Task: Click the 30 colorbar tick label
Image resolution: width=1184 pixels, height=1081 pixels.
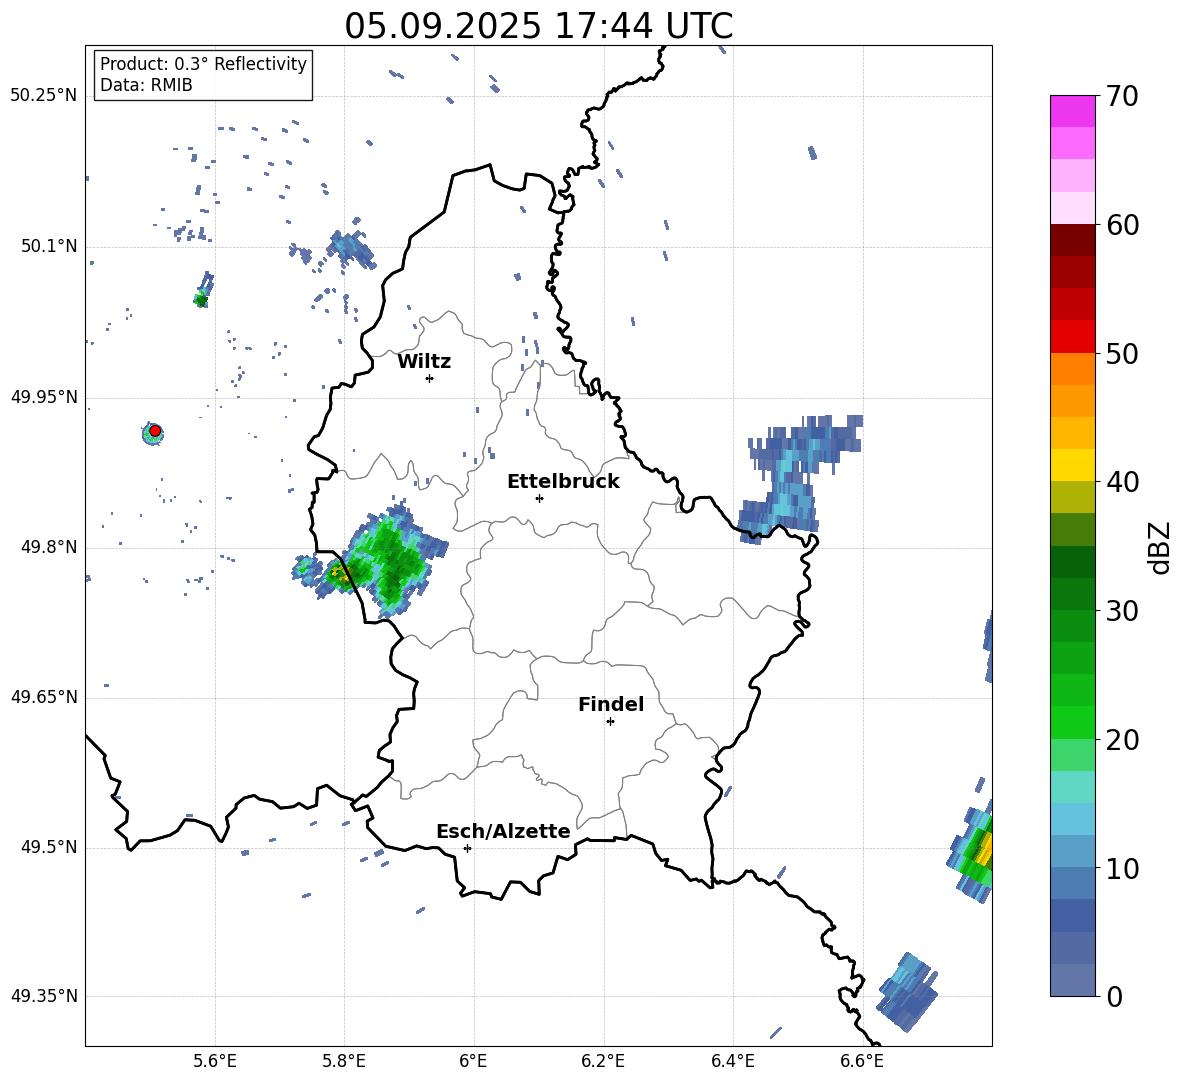Action: tap(1122, 611)
